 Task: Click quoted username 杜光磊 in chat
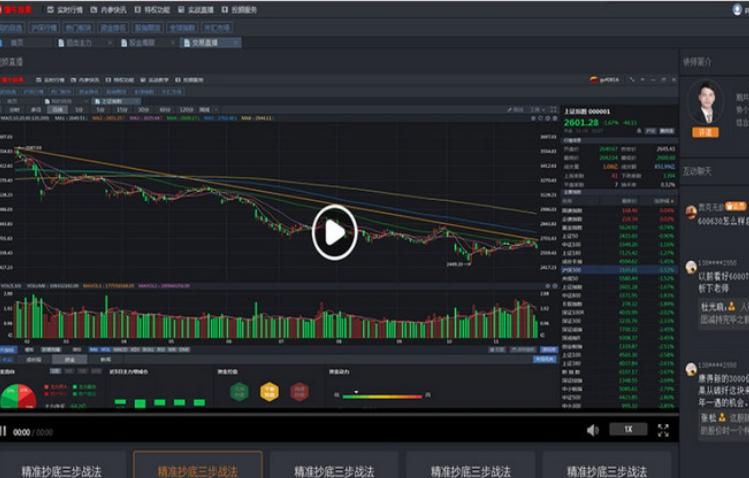click(713, 306)
